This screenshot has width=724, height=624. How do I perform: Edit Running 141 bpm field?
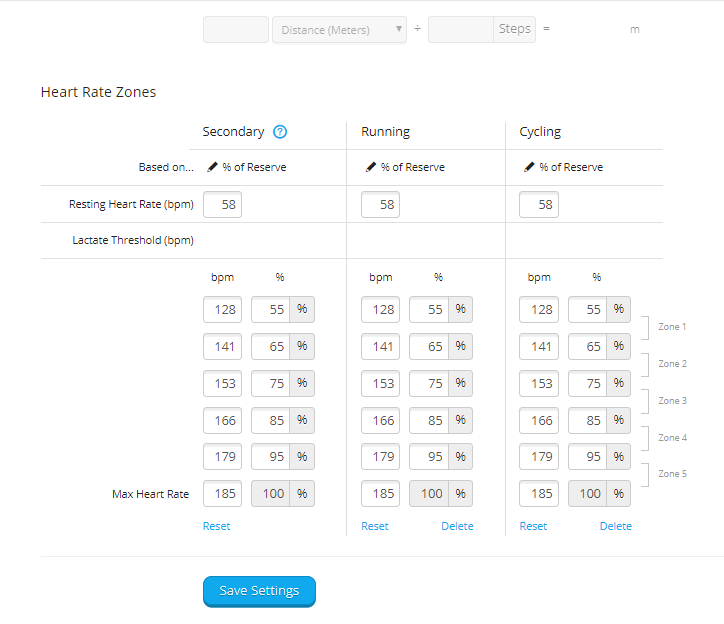coord(380,346)
